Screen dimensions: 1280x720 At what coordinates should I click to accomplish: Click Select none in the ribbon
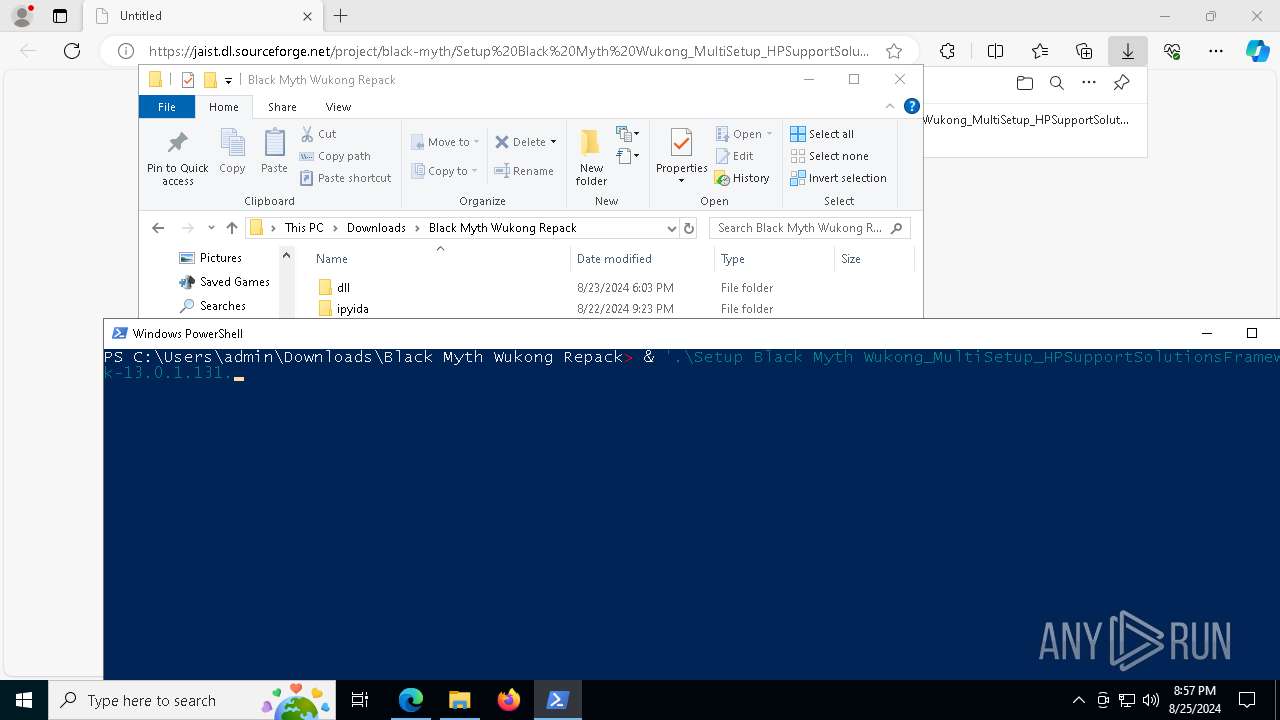pos(829,156)
